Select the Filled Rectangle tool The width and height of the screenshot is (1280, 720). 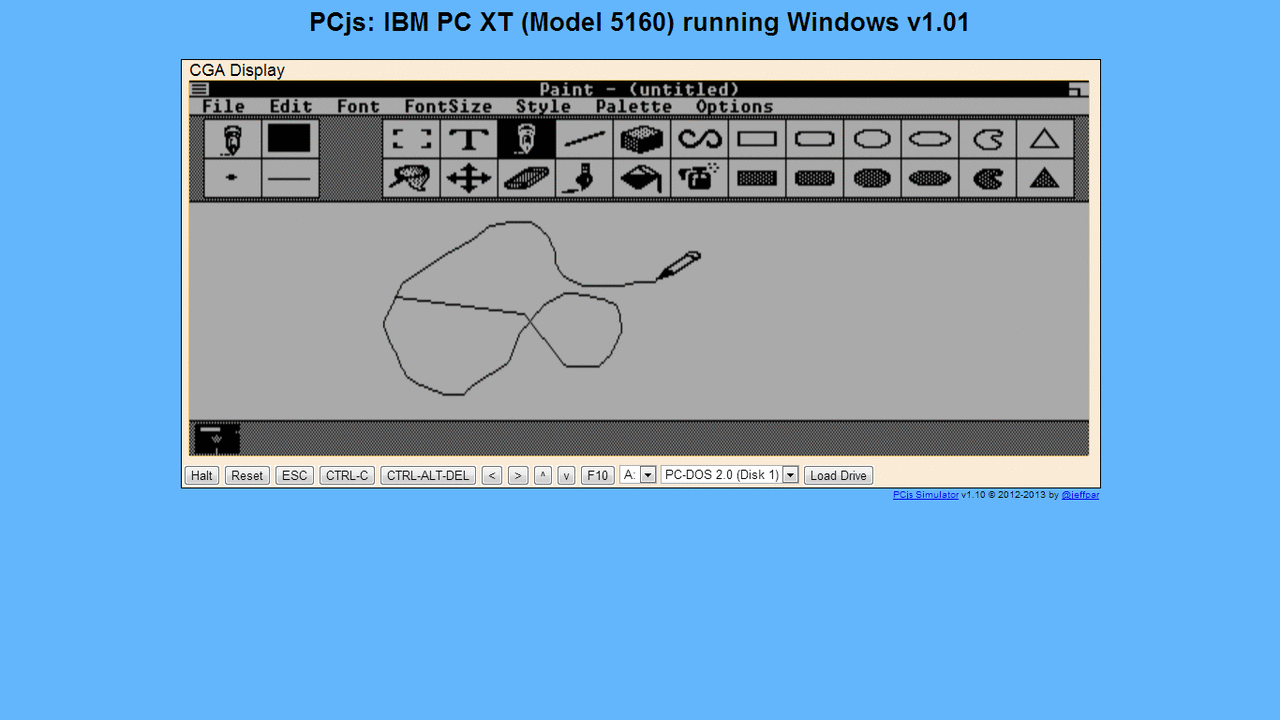coord(757,178)
